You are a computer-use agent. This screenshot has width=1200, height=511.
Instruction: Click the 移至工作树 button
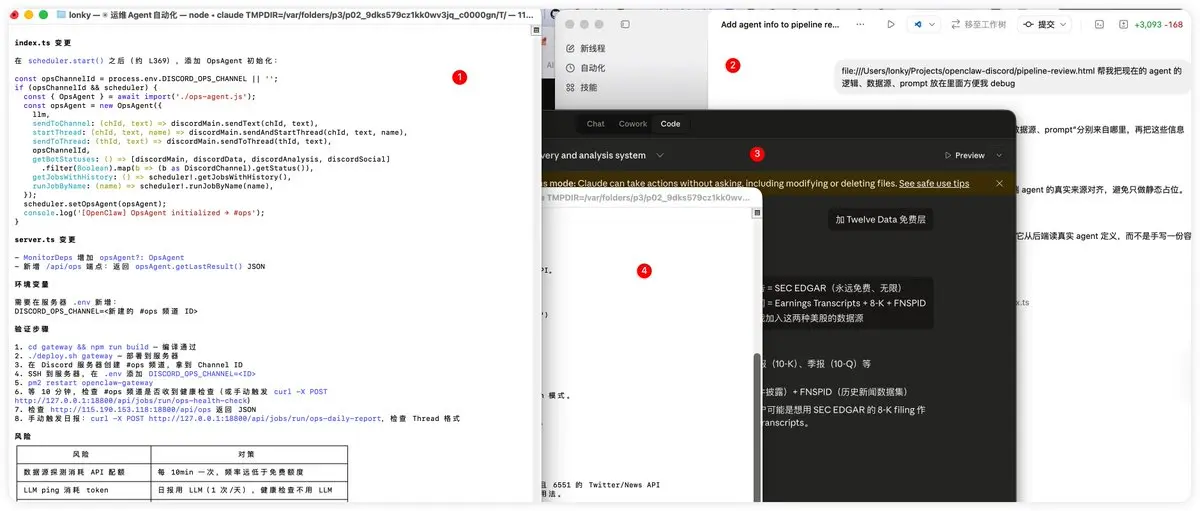tap(979, 23)
